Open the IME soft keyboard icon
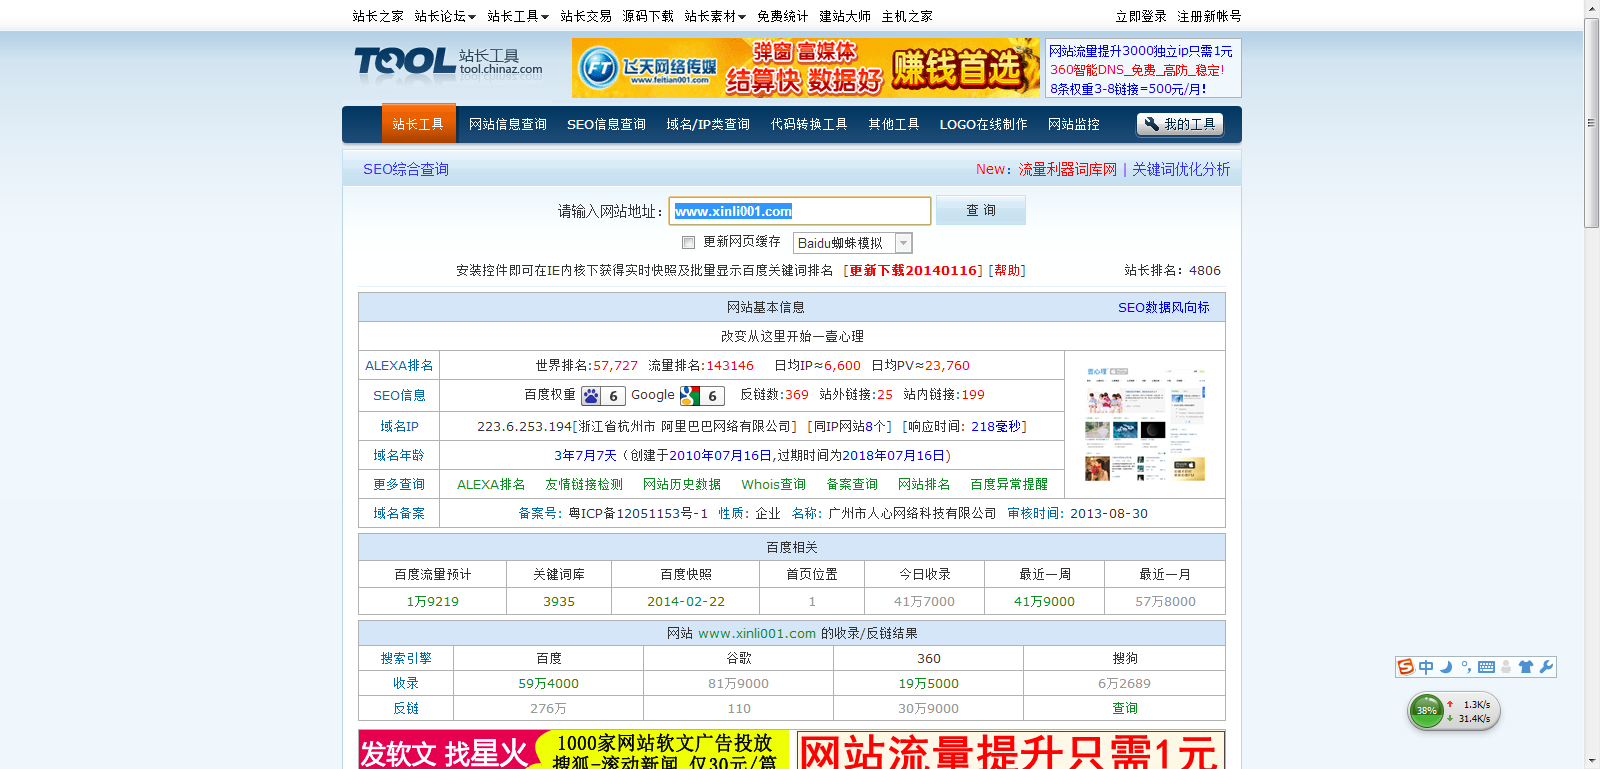1600x769 pixels. pyautogui.click(x=1486, y=667)
